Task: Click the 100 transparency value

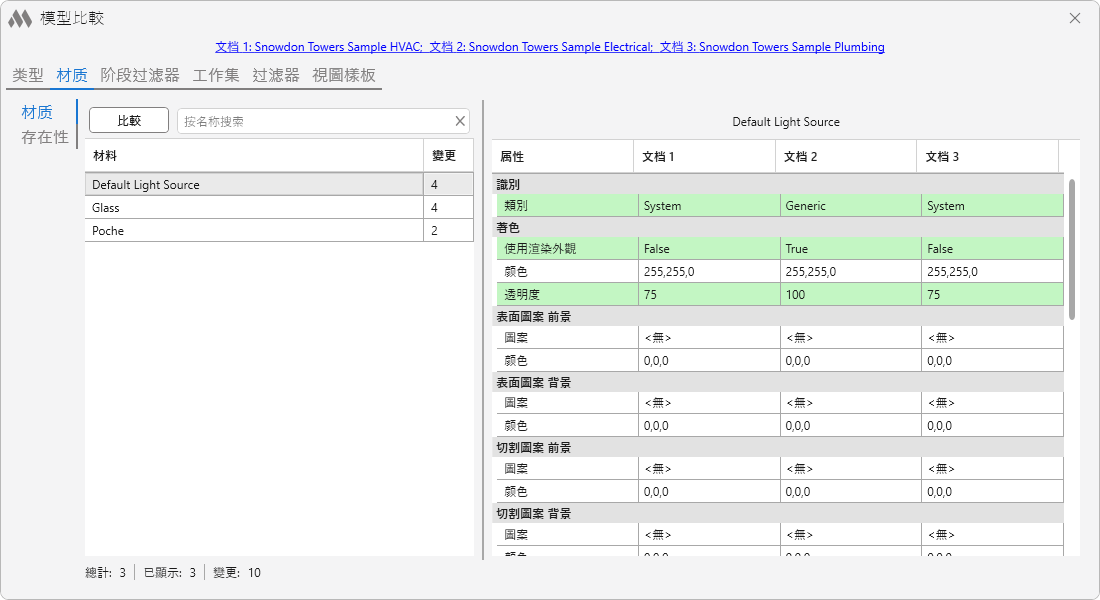Action: [850, 295]
